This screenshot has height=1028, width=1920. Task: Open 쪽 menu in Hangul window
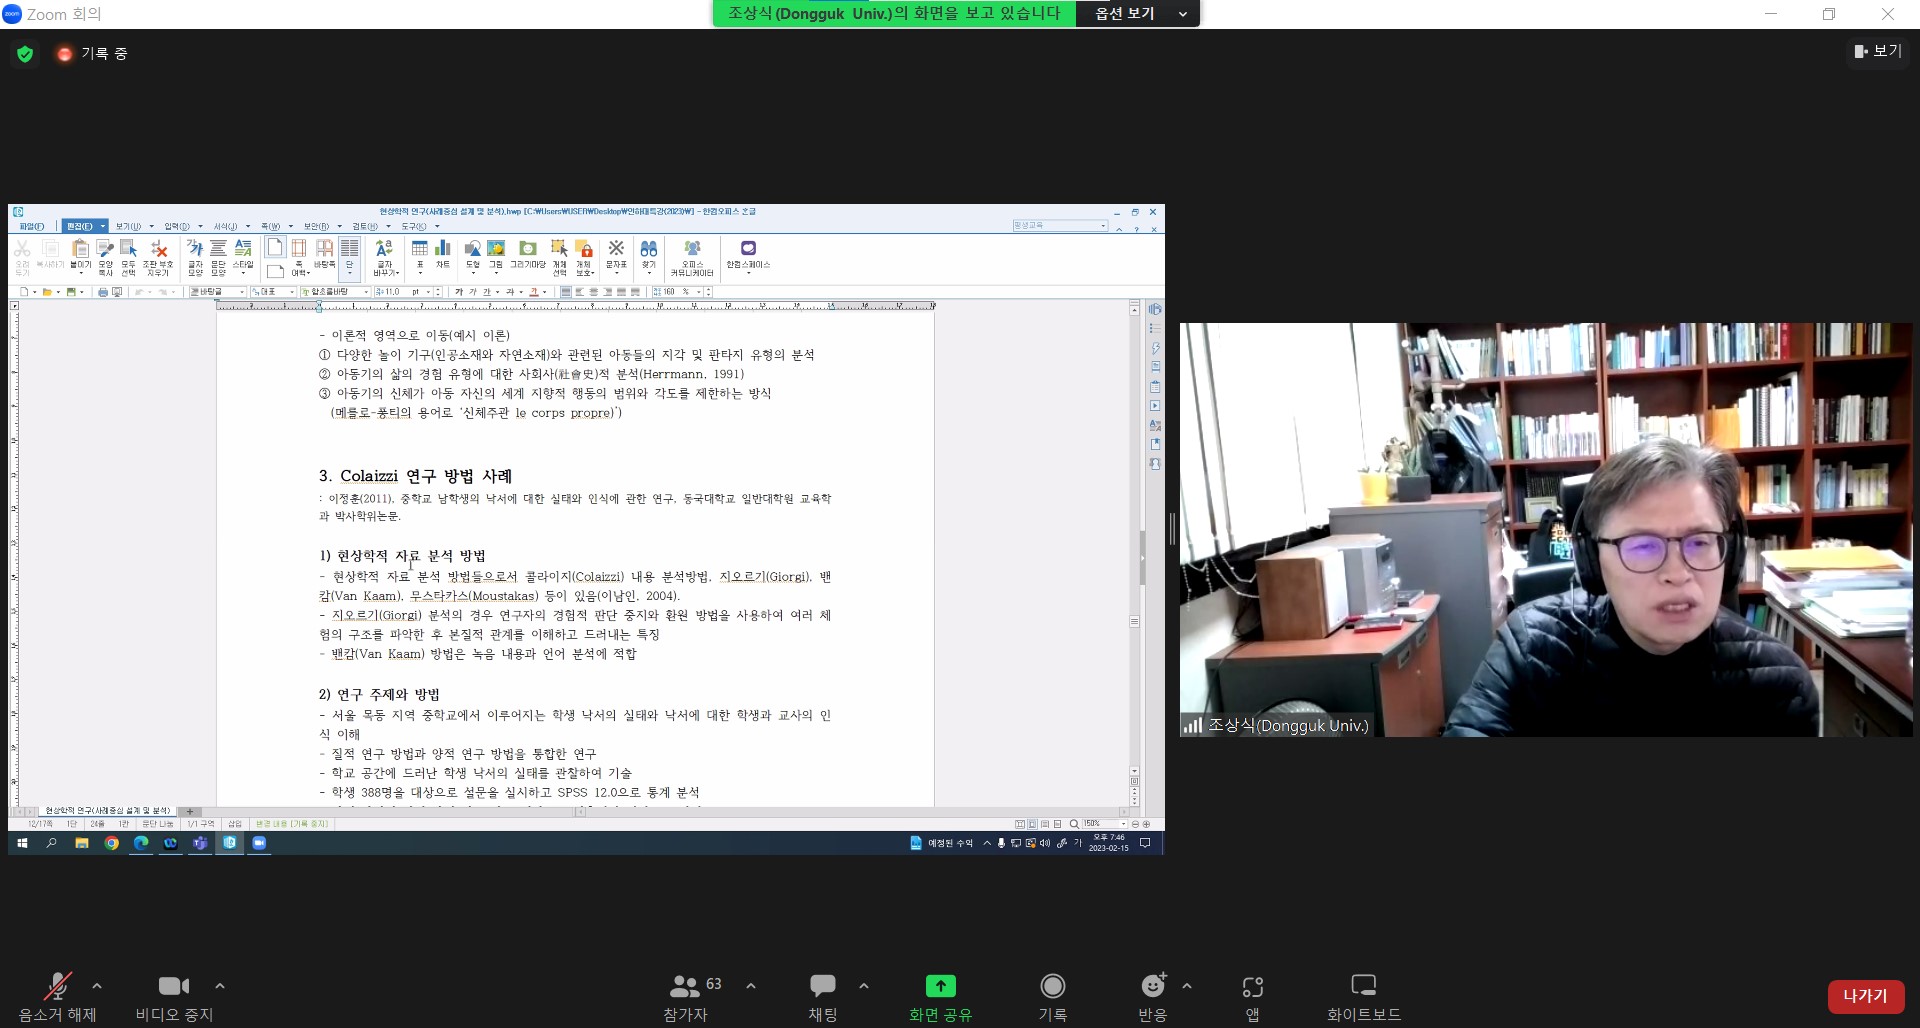tap(271, 227)
